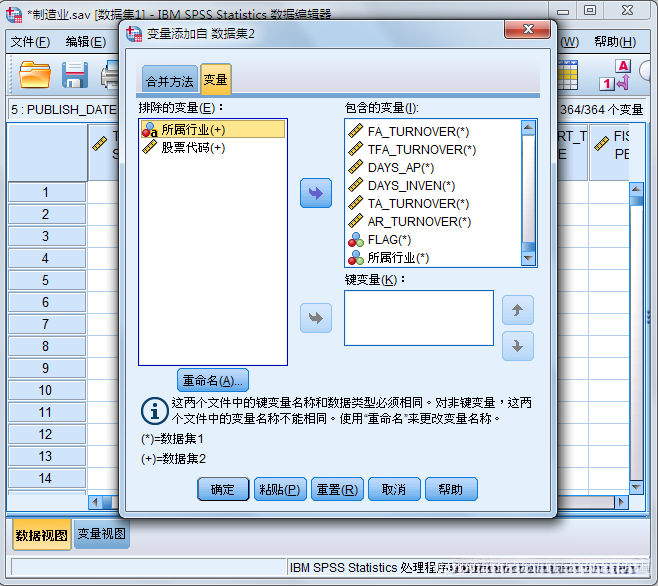Minimize the SPSS main window
658x586 pixels.
[563, 10]
